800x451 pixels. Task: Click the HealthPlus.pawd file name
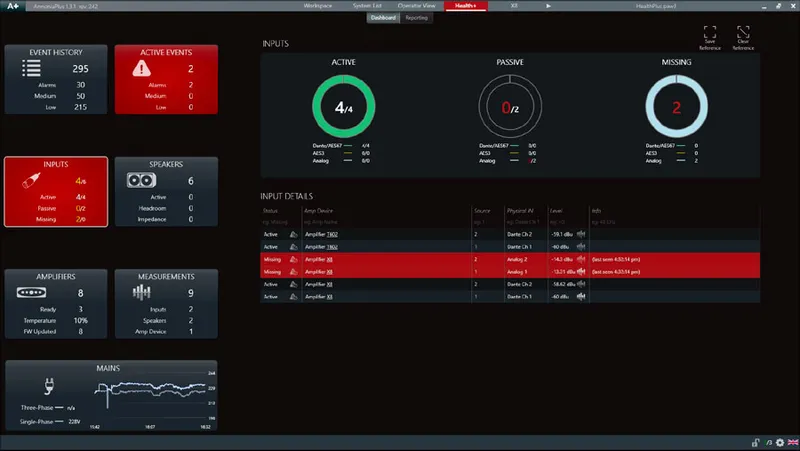click(x=656, y=6)
